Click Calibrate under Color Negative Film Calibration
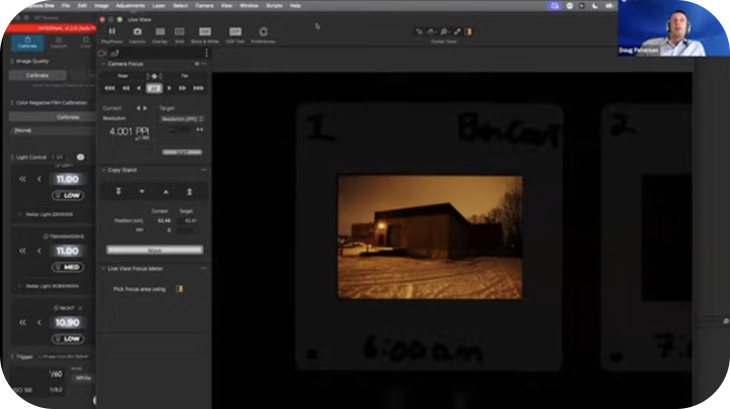Image resolution: width=730 pixels, height=409 pixels. click(68, 117)
